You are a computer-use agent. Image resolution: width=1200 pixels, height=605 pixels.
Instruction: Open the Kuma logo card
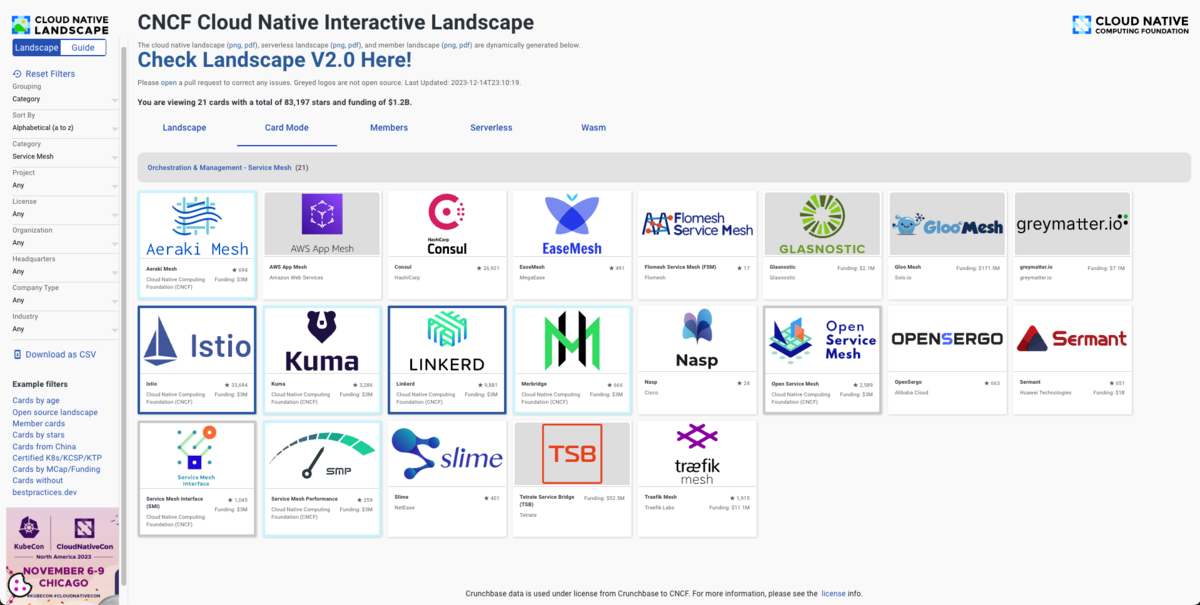pyautogui.click(x=322, y=360)
